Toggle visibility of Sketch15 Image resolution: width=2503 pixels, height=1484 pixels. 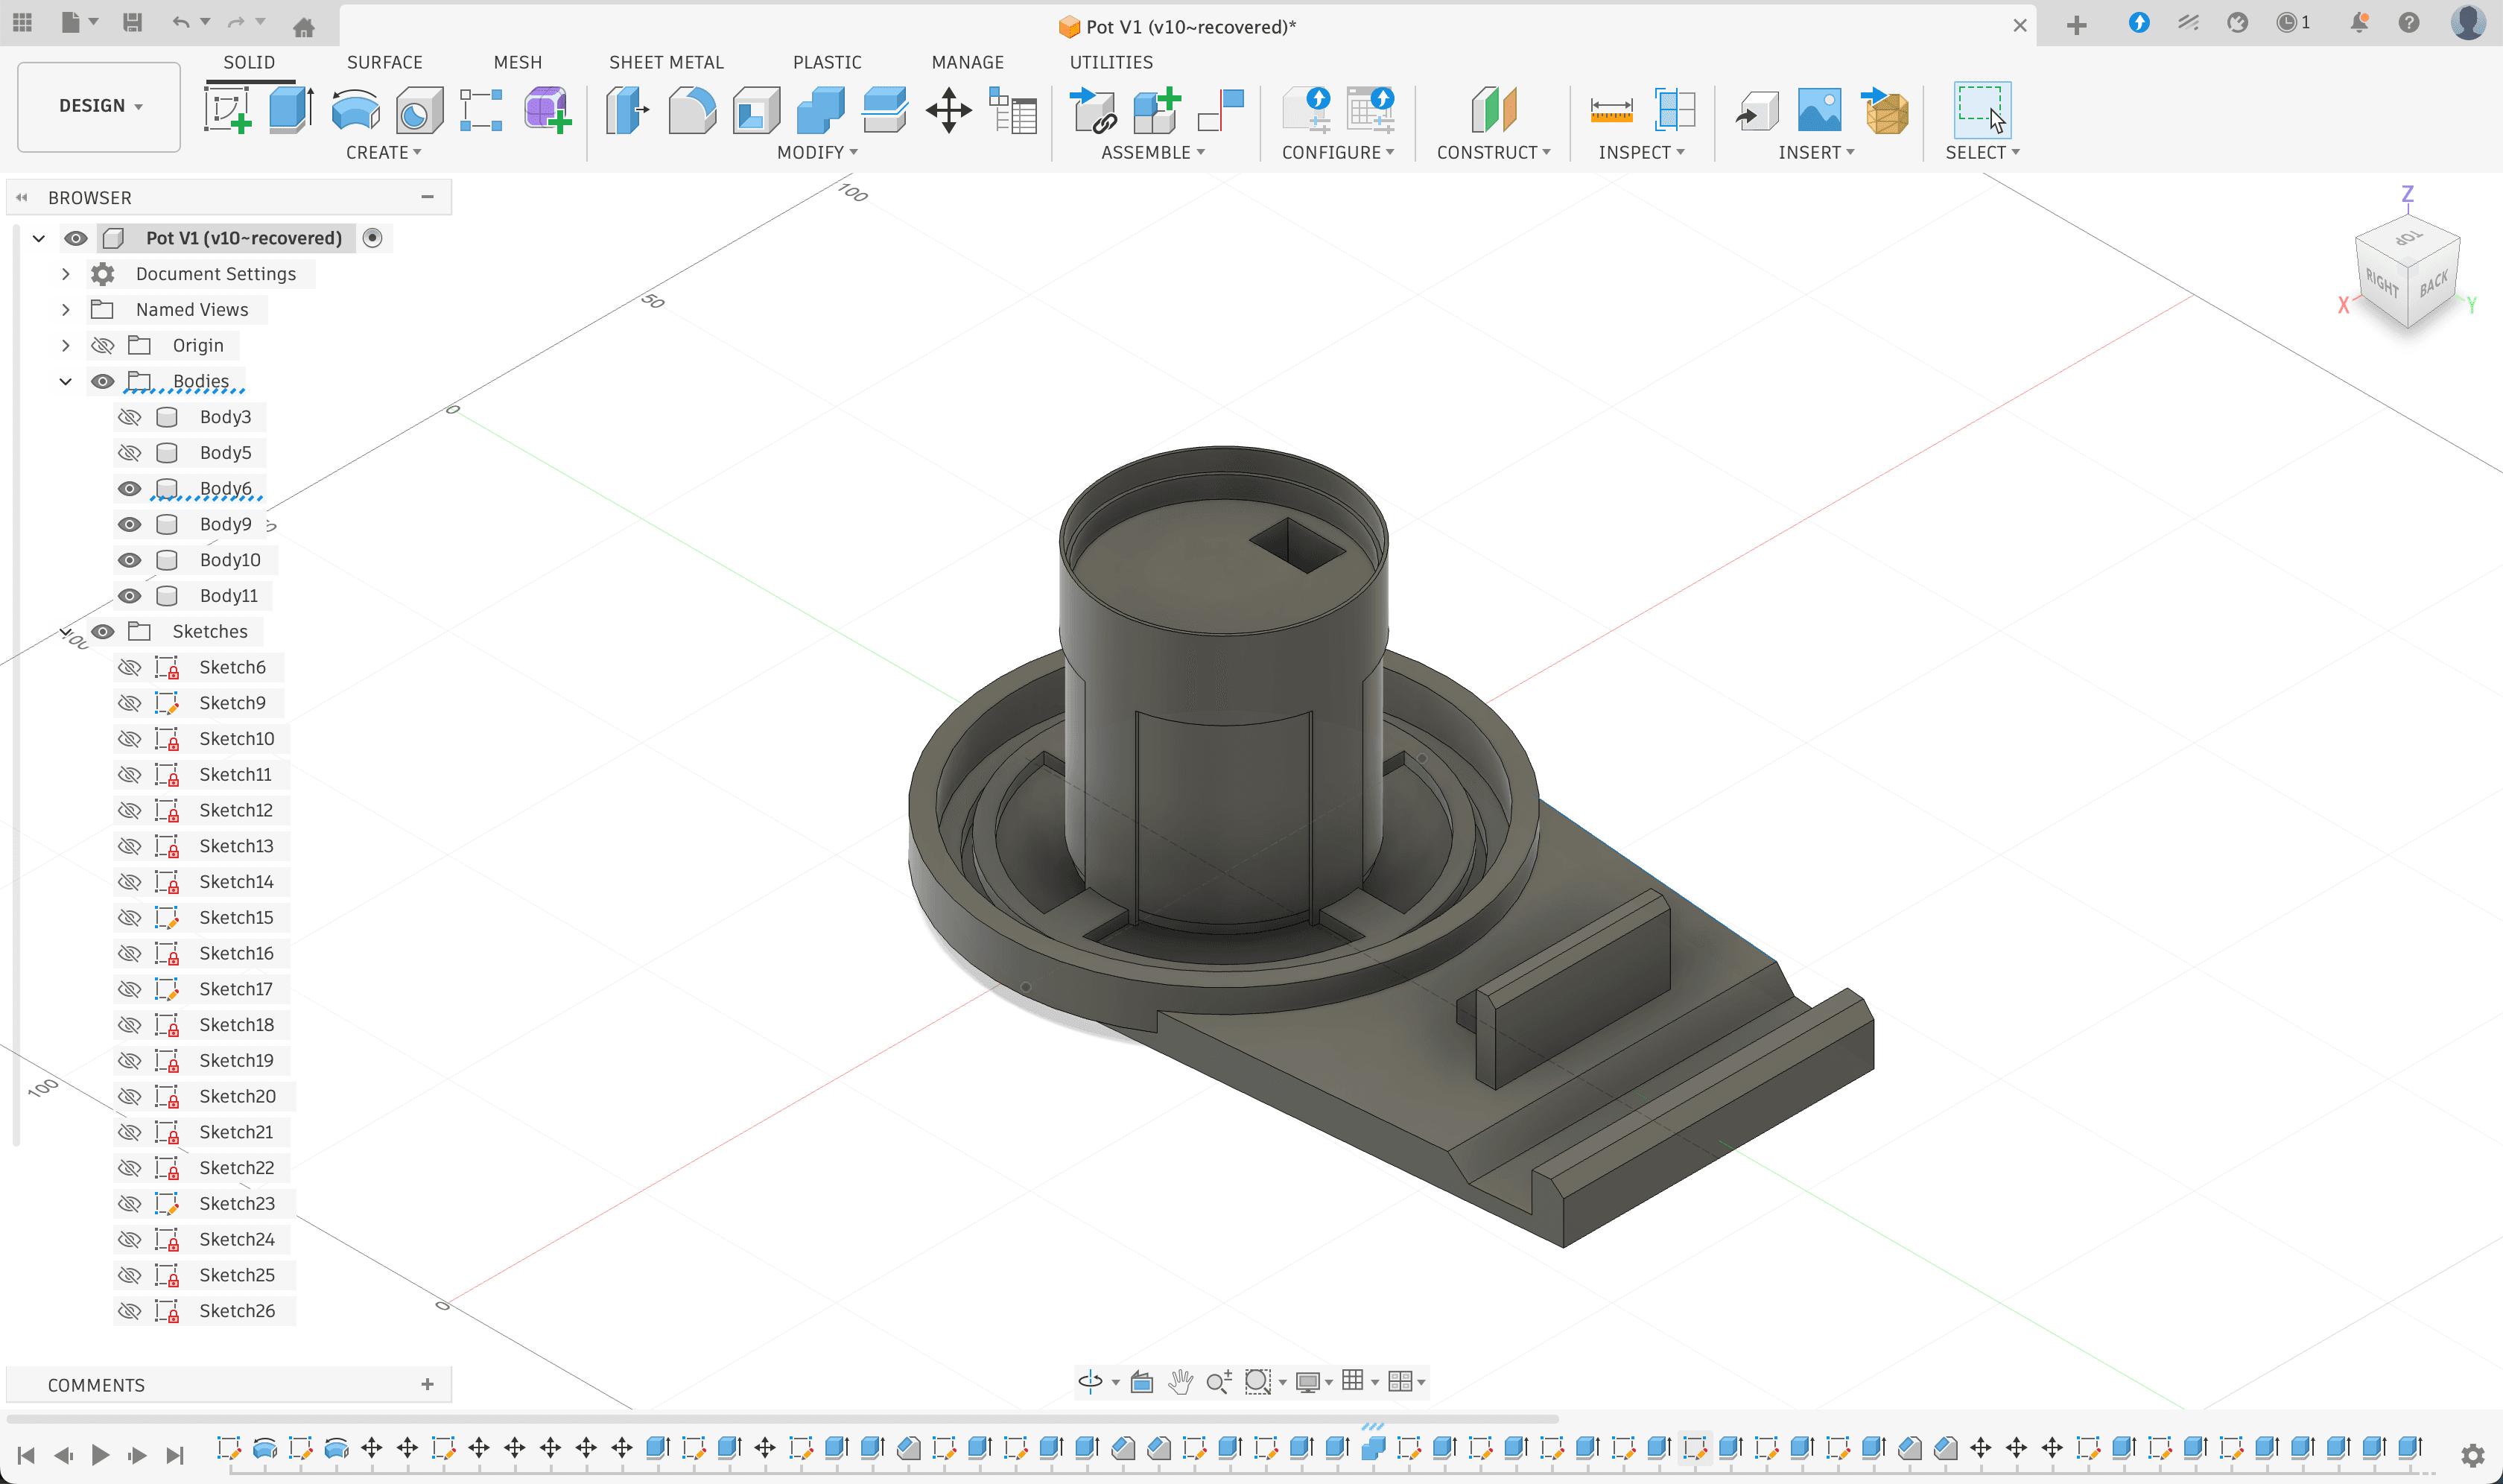[129, 917]
